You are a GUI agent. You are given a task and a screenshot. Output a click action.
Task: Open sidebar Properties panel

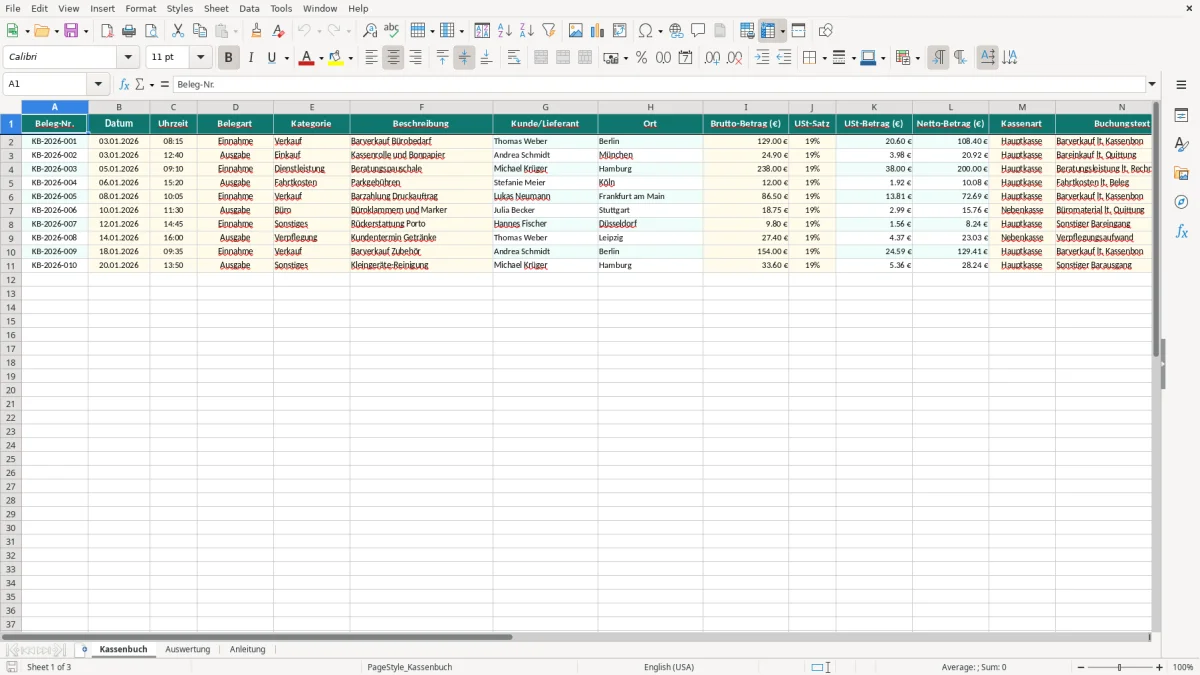point(1181,116)
